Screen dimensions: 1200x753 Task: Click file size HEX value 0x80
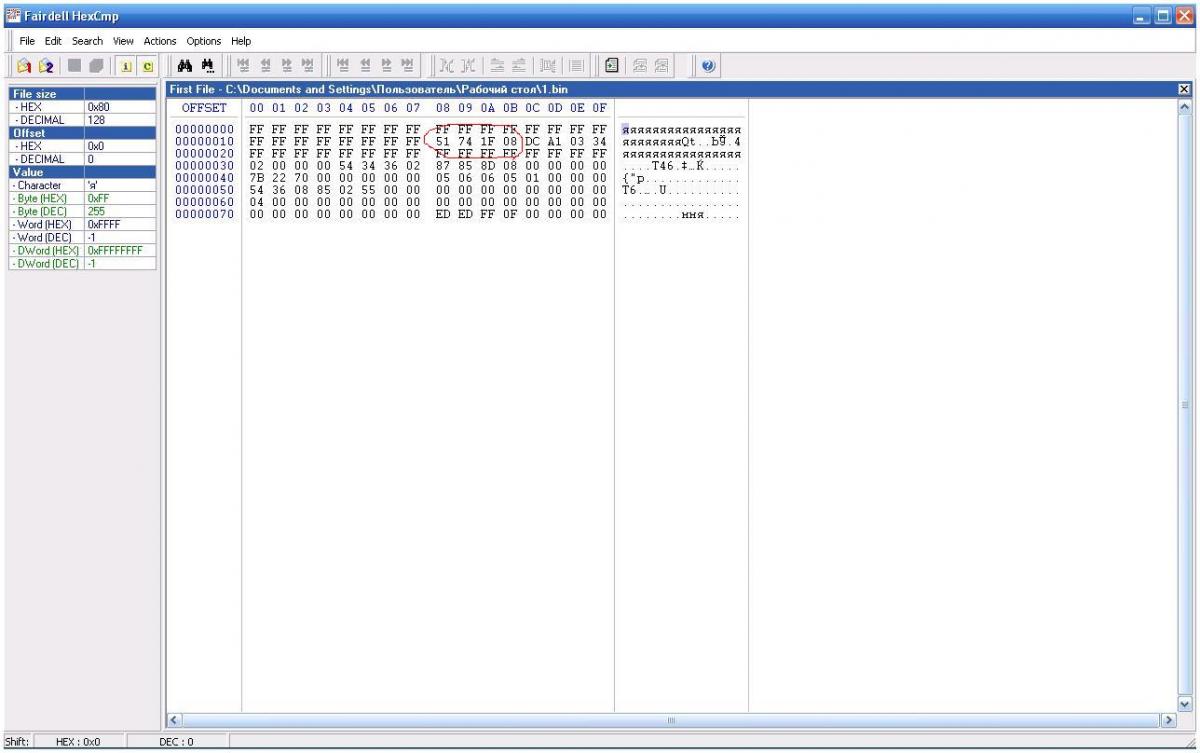(120, 106)
